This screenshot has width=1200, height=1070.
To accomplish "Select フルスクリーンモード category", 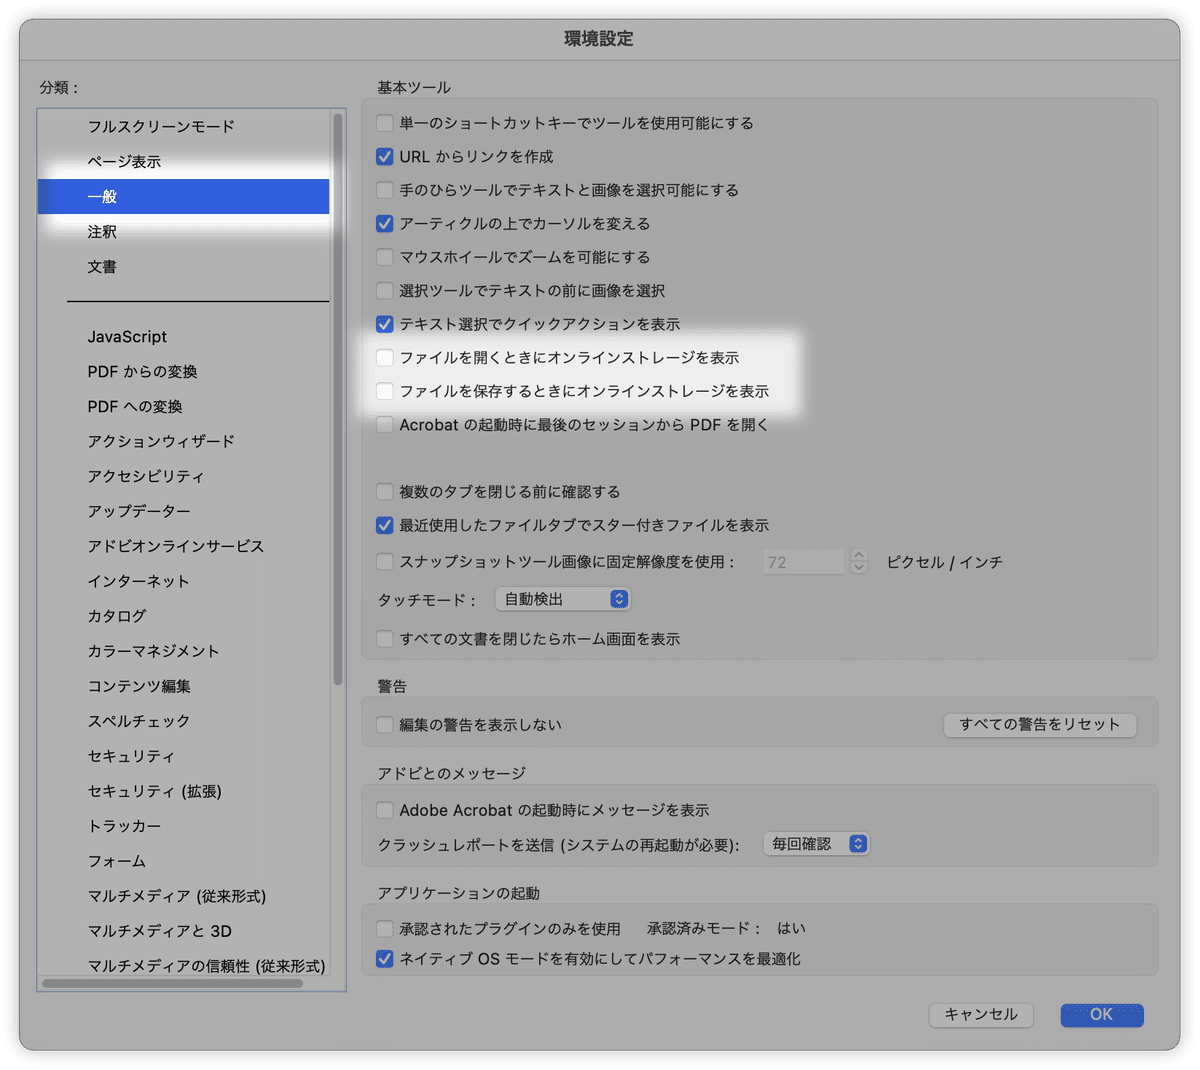I will point(184,127).
